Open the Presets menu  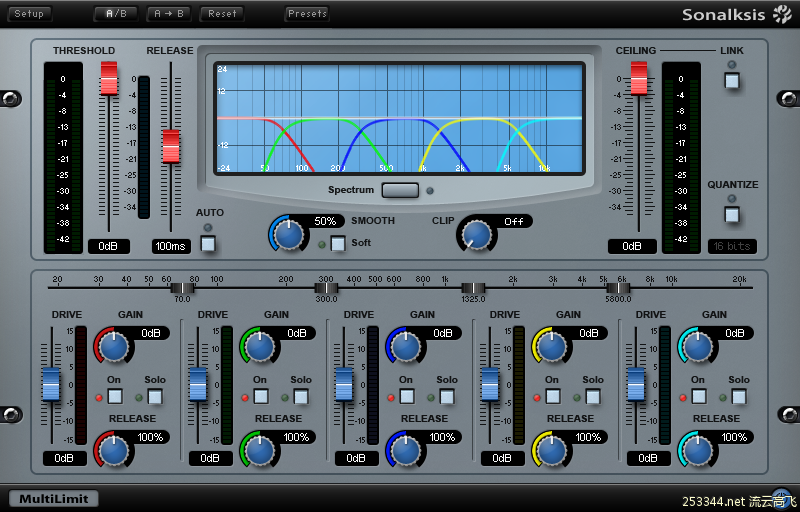307,14
